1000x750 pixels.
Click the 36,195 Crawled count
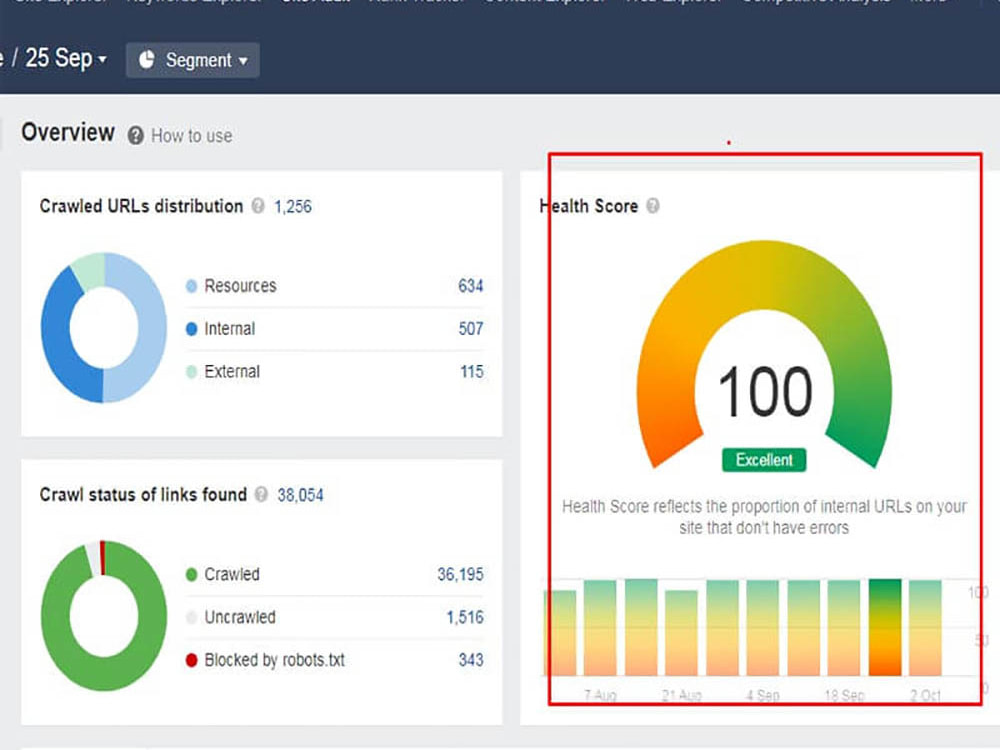click(460, 574)
